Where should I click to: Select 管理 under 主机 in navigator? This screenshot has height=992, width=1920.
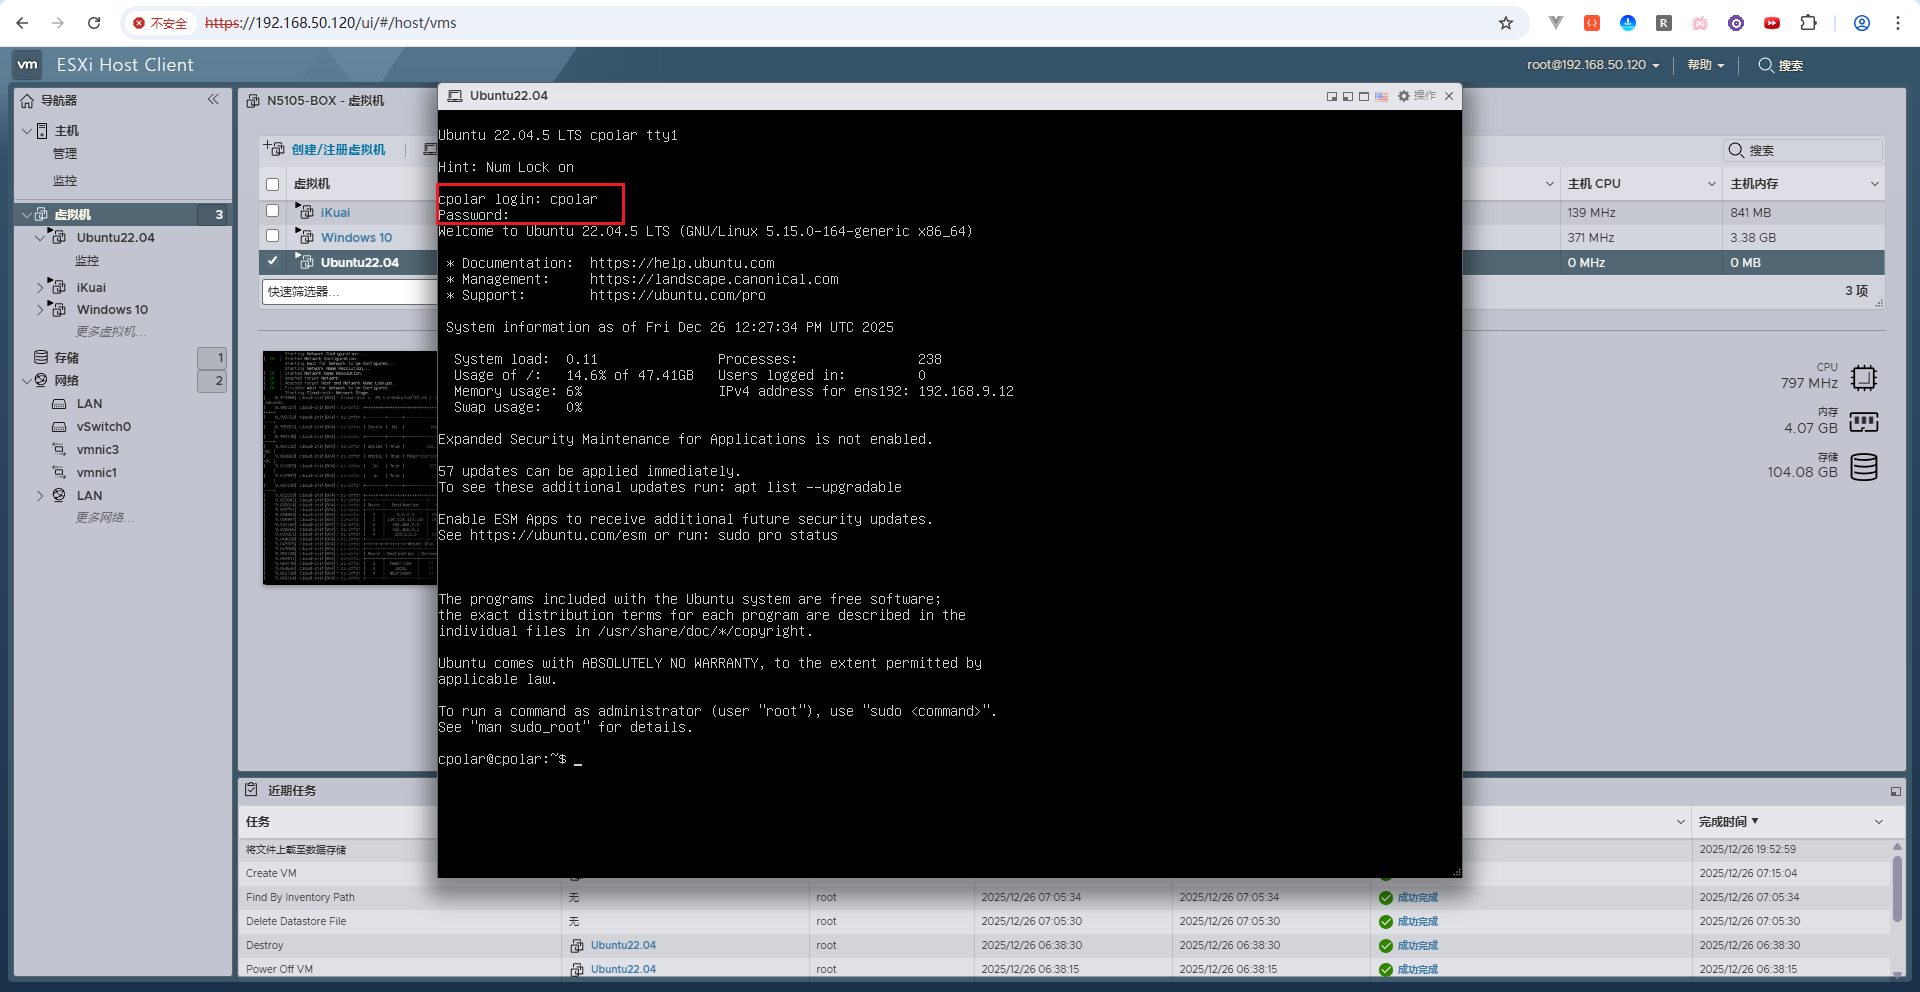pos(65,154)
